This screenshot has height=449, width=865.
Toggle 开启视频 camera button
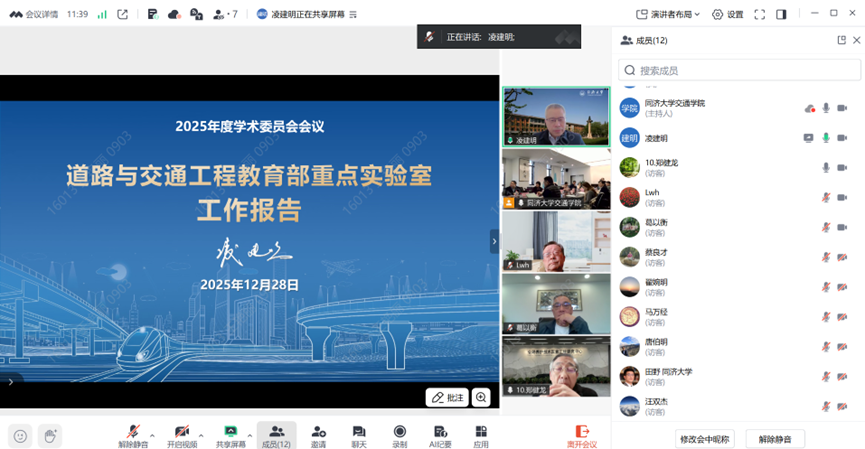tap(182, 435)
